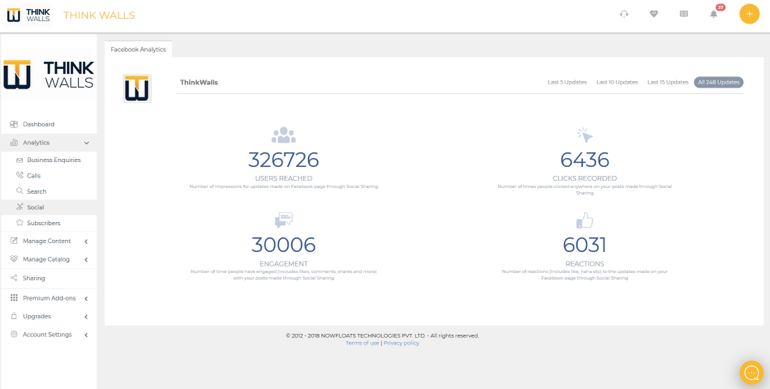Select Last 10 Updates filter

[x=617, y=83]
